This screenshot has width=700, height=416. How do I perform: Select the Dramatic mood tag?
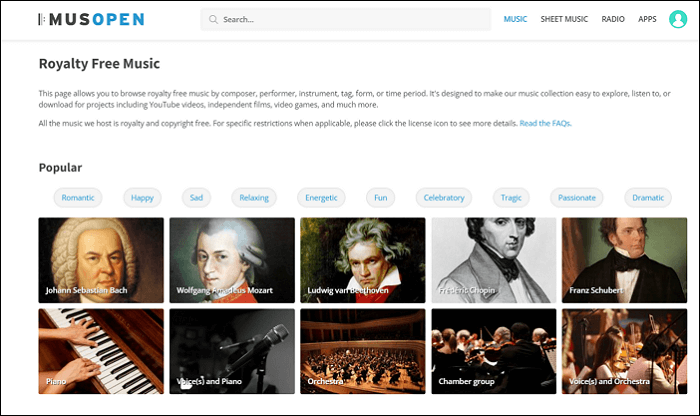pos(648,198)
